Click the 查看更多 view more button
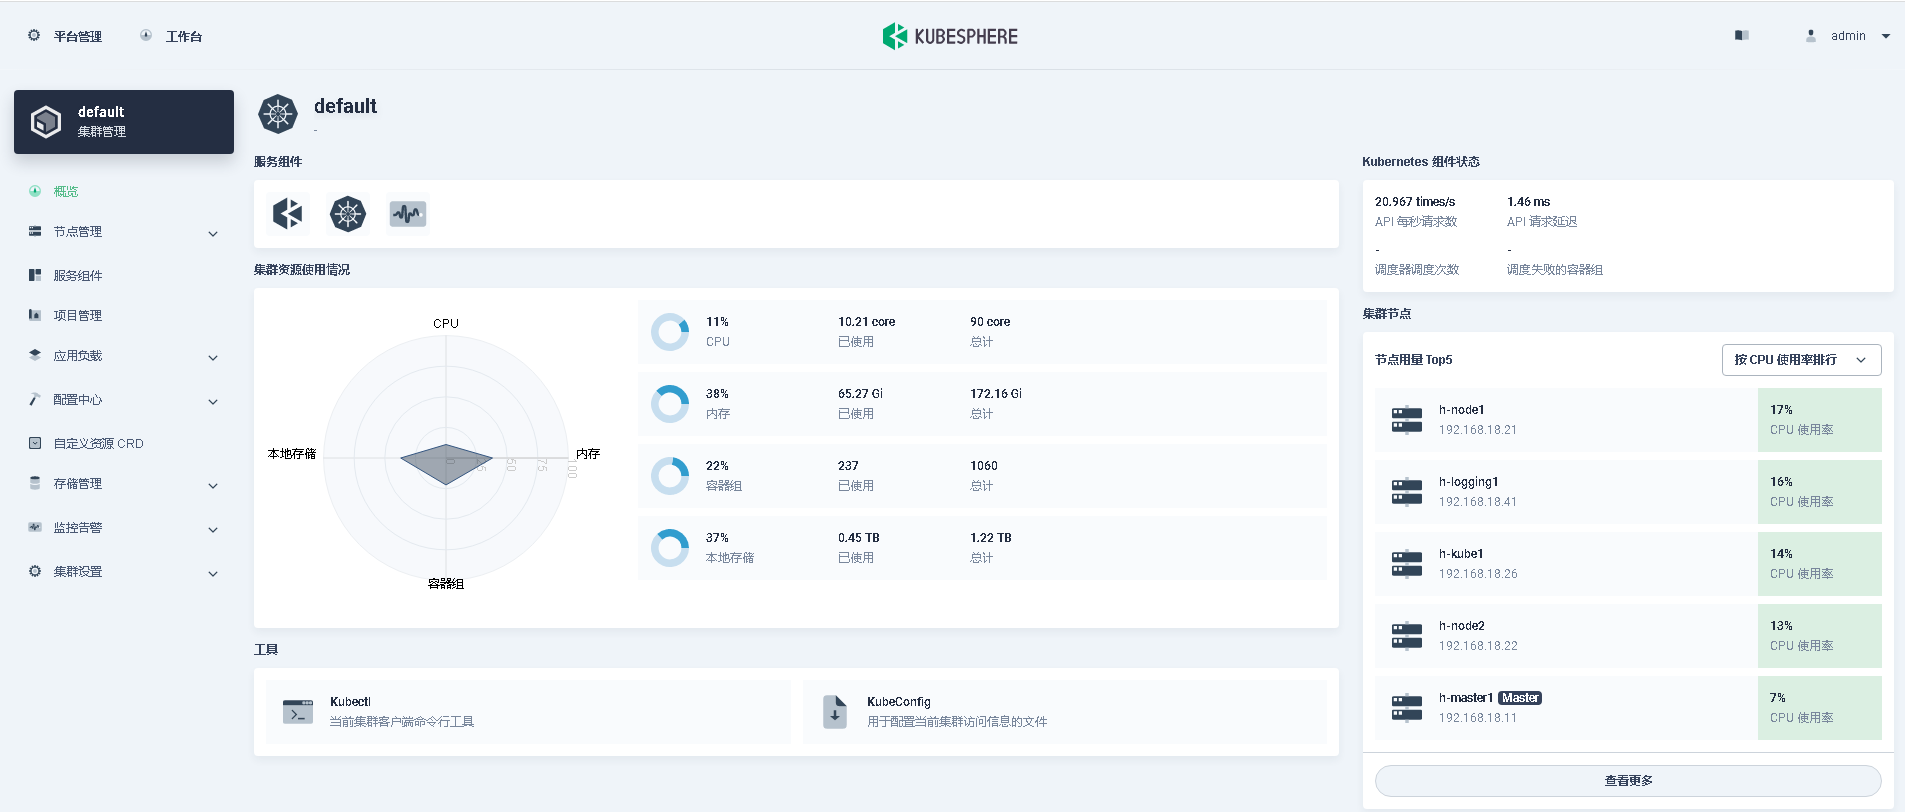The width and height of the screenshot is (1905, 812). [x=1628, y=781]
